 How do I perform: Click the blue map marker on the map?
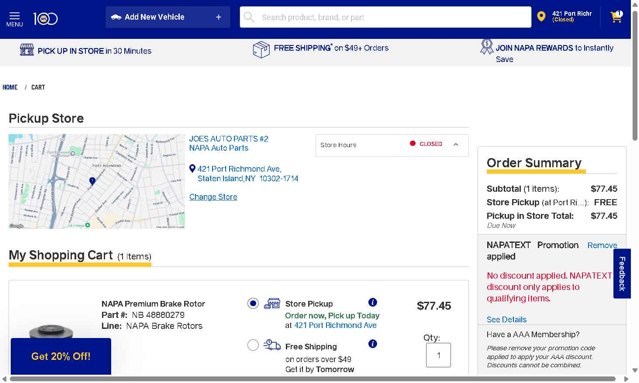coord(93,181)
